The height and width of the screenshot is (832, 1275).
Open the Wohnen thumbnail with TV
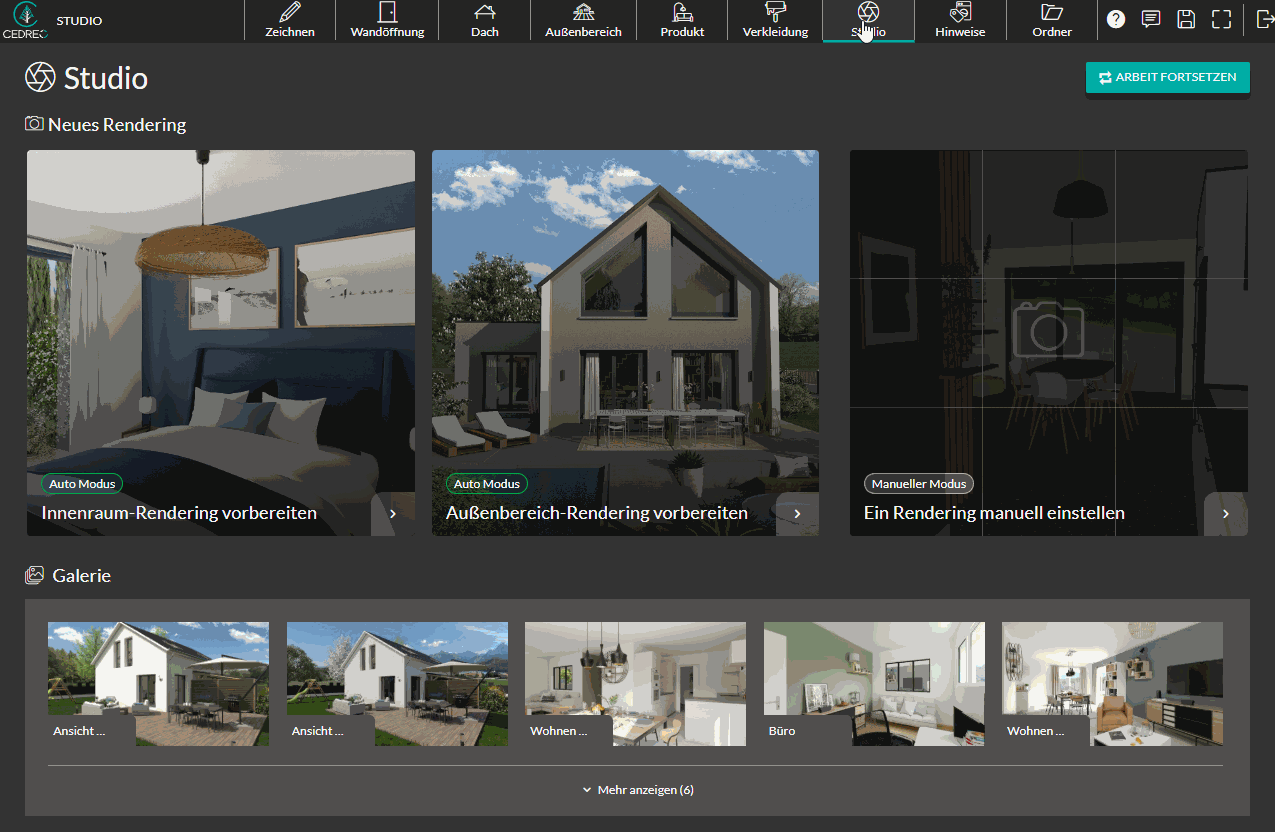click(x=1112, y=684)
